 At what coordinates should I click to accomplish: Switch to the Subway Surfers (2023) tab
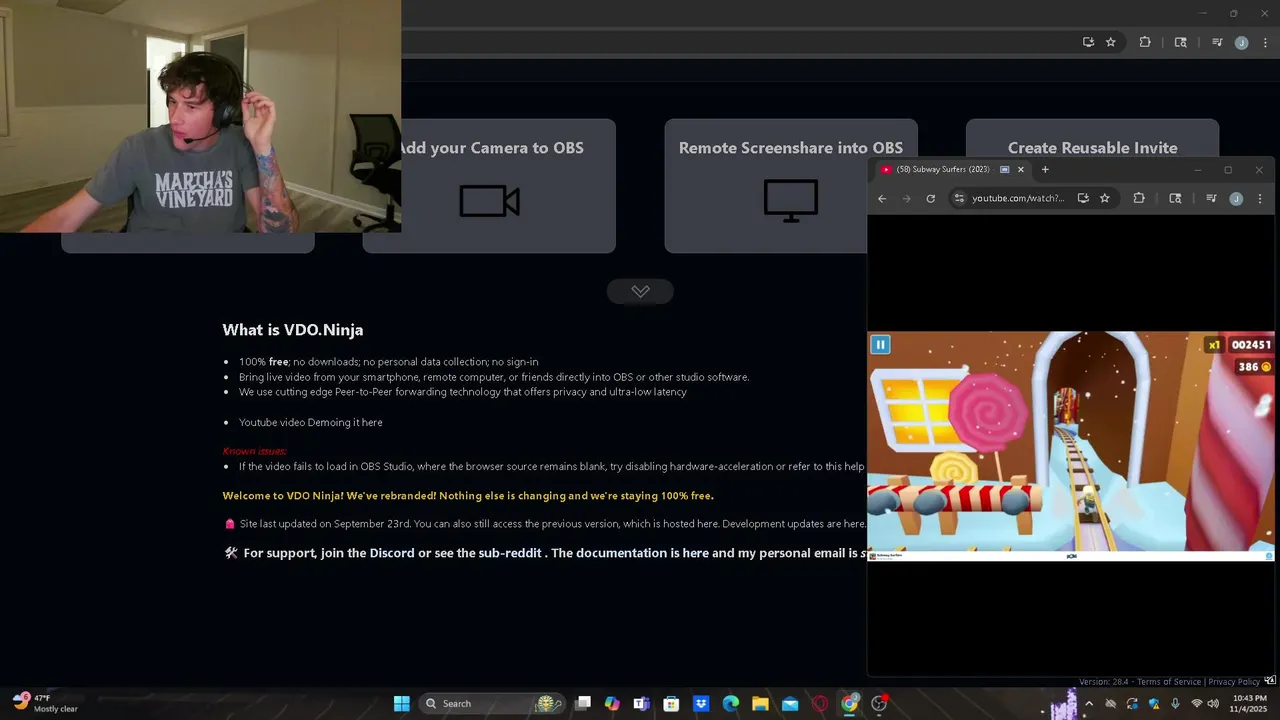944,170
